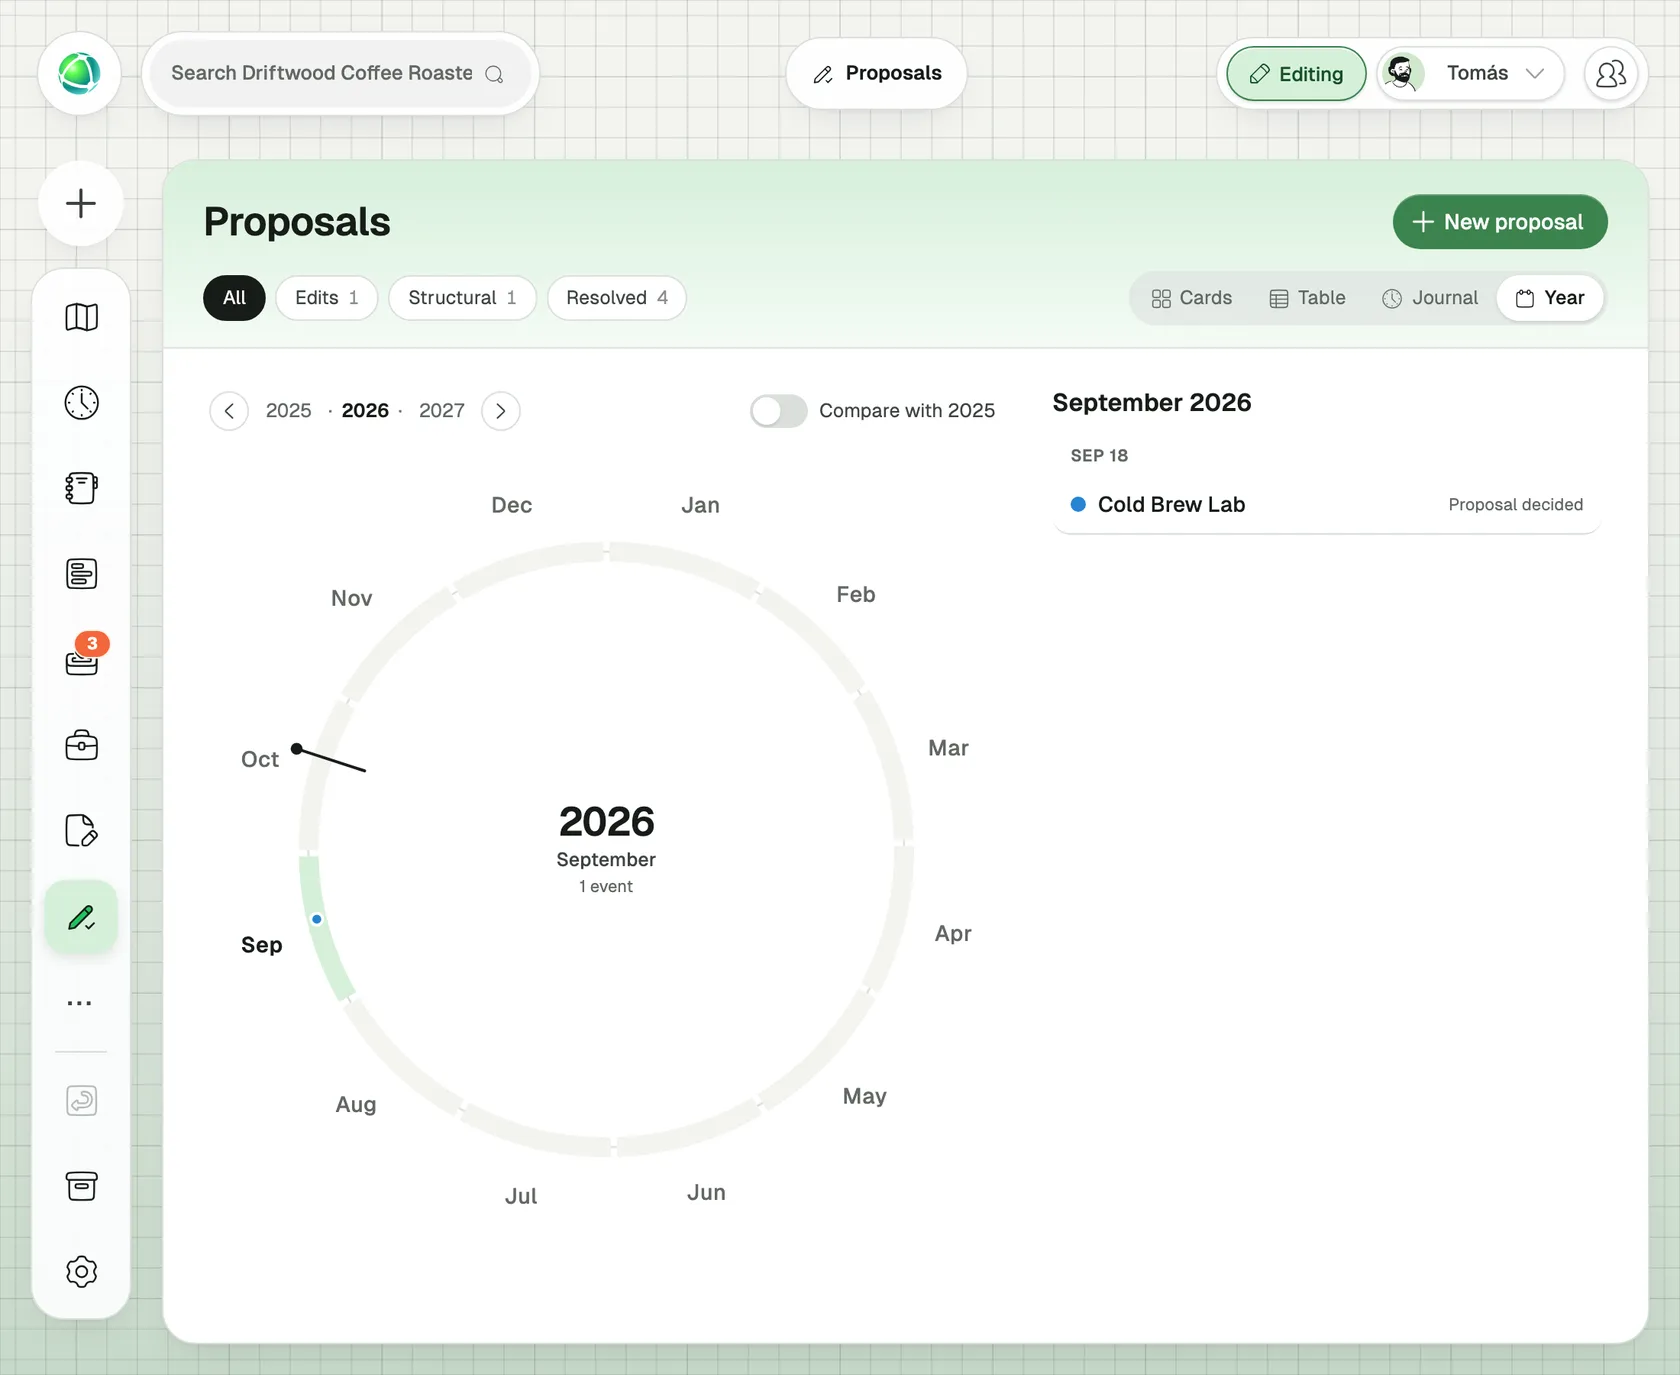
Task: Open the briefcase icon in sidebar
Action: [x=81, y=745]
